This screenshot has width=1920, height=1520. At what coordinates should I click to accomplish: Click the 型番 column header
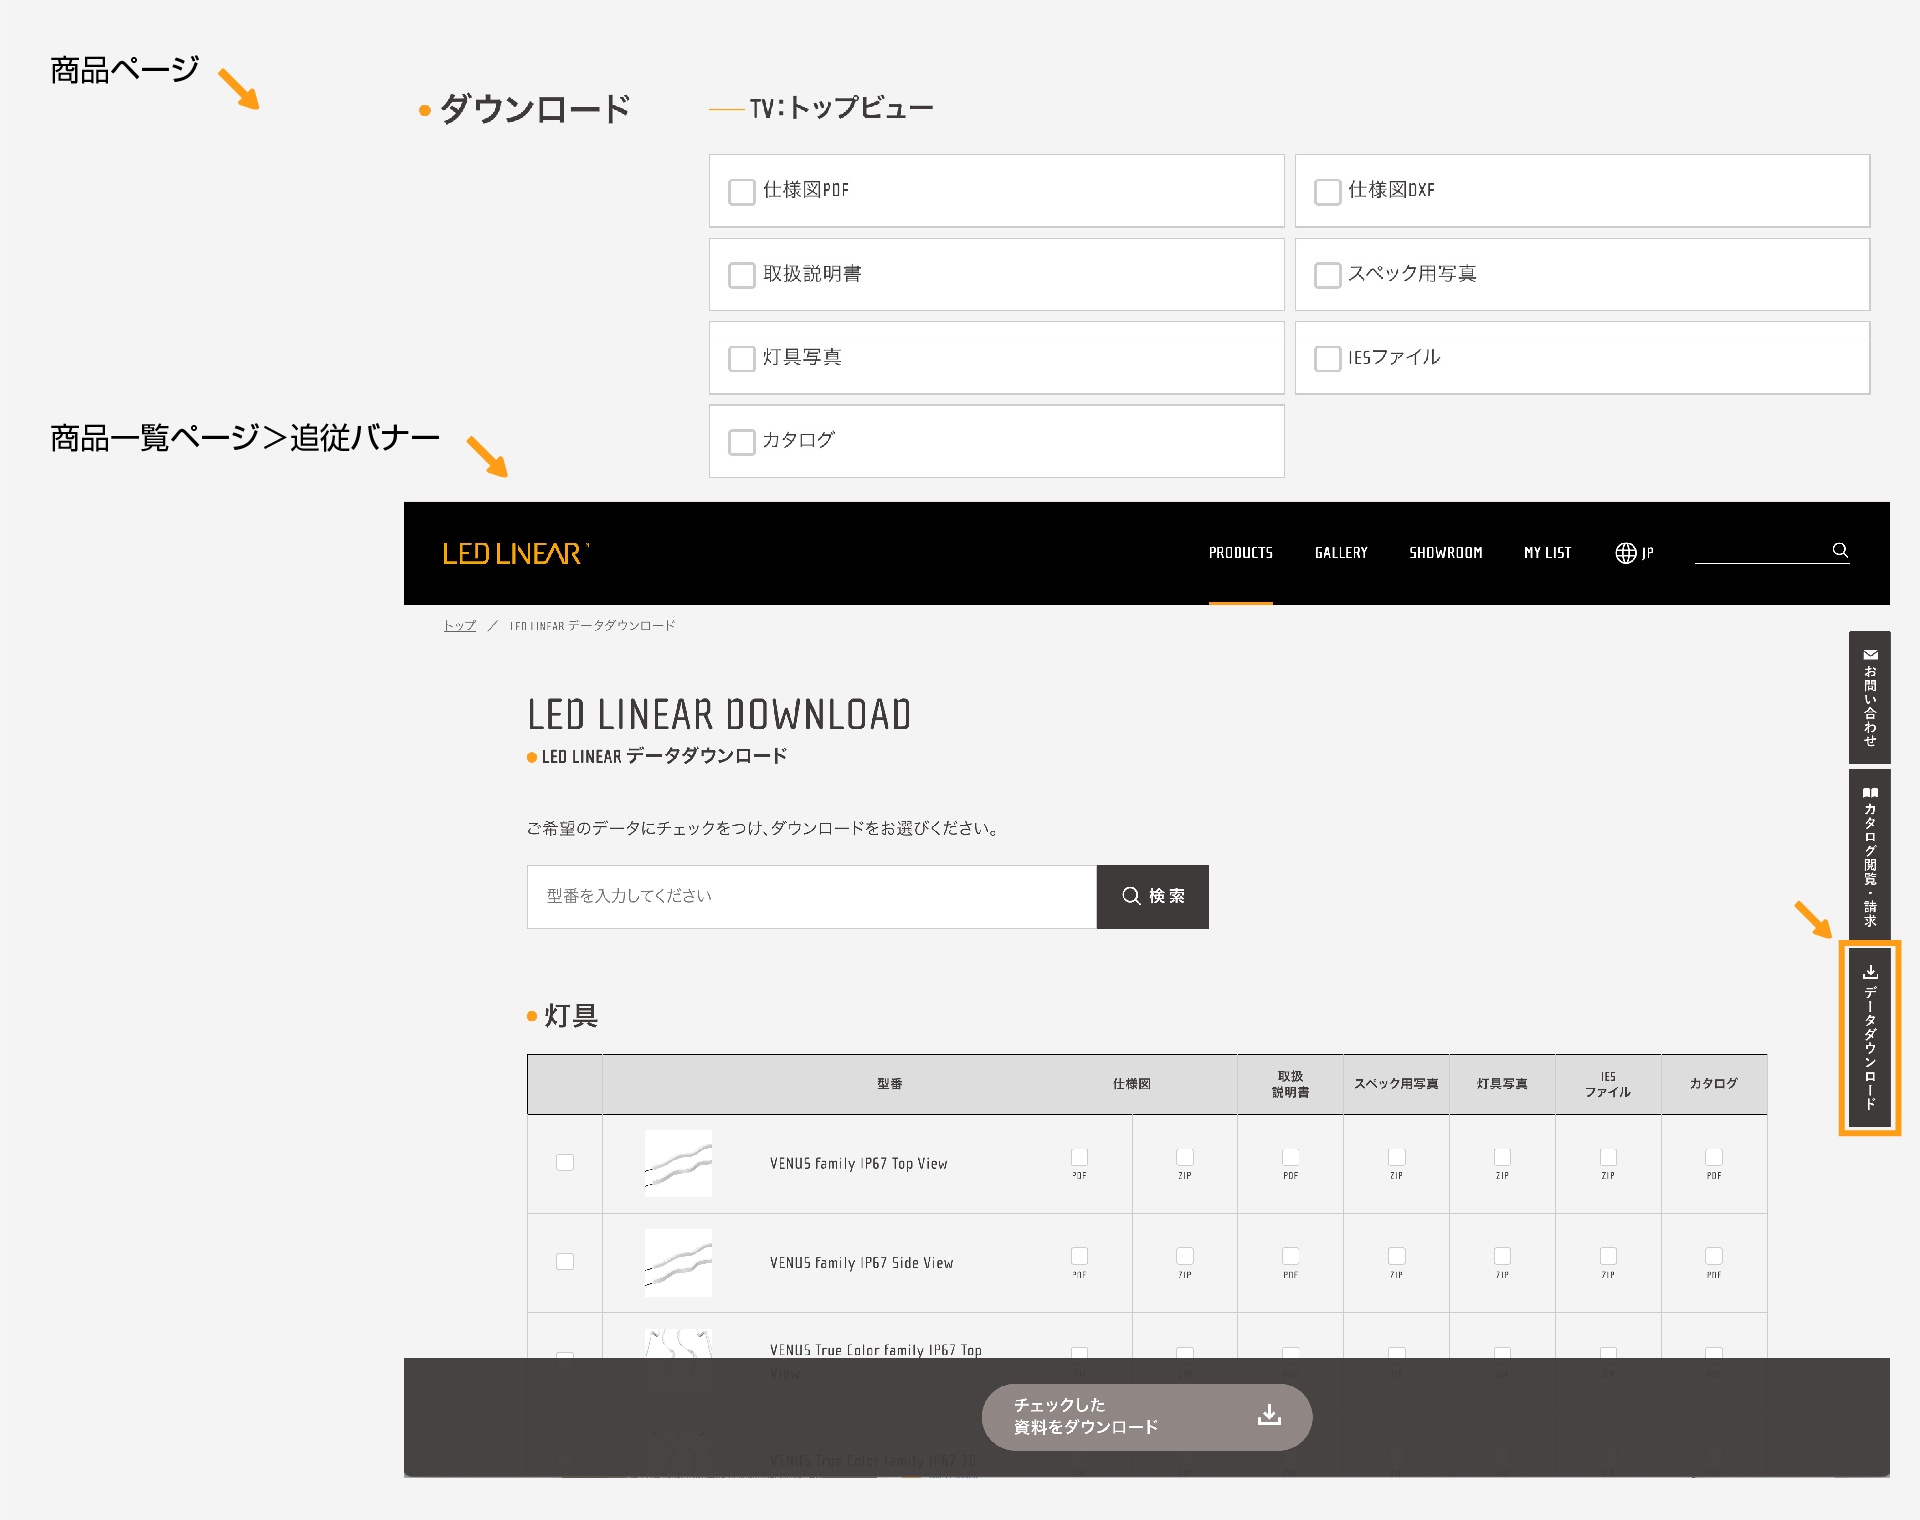(890, 1084)
